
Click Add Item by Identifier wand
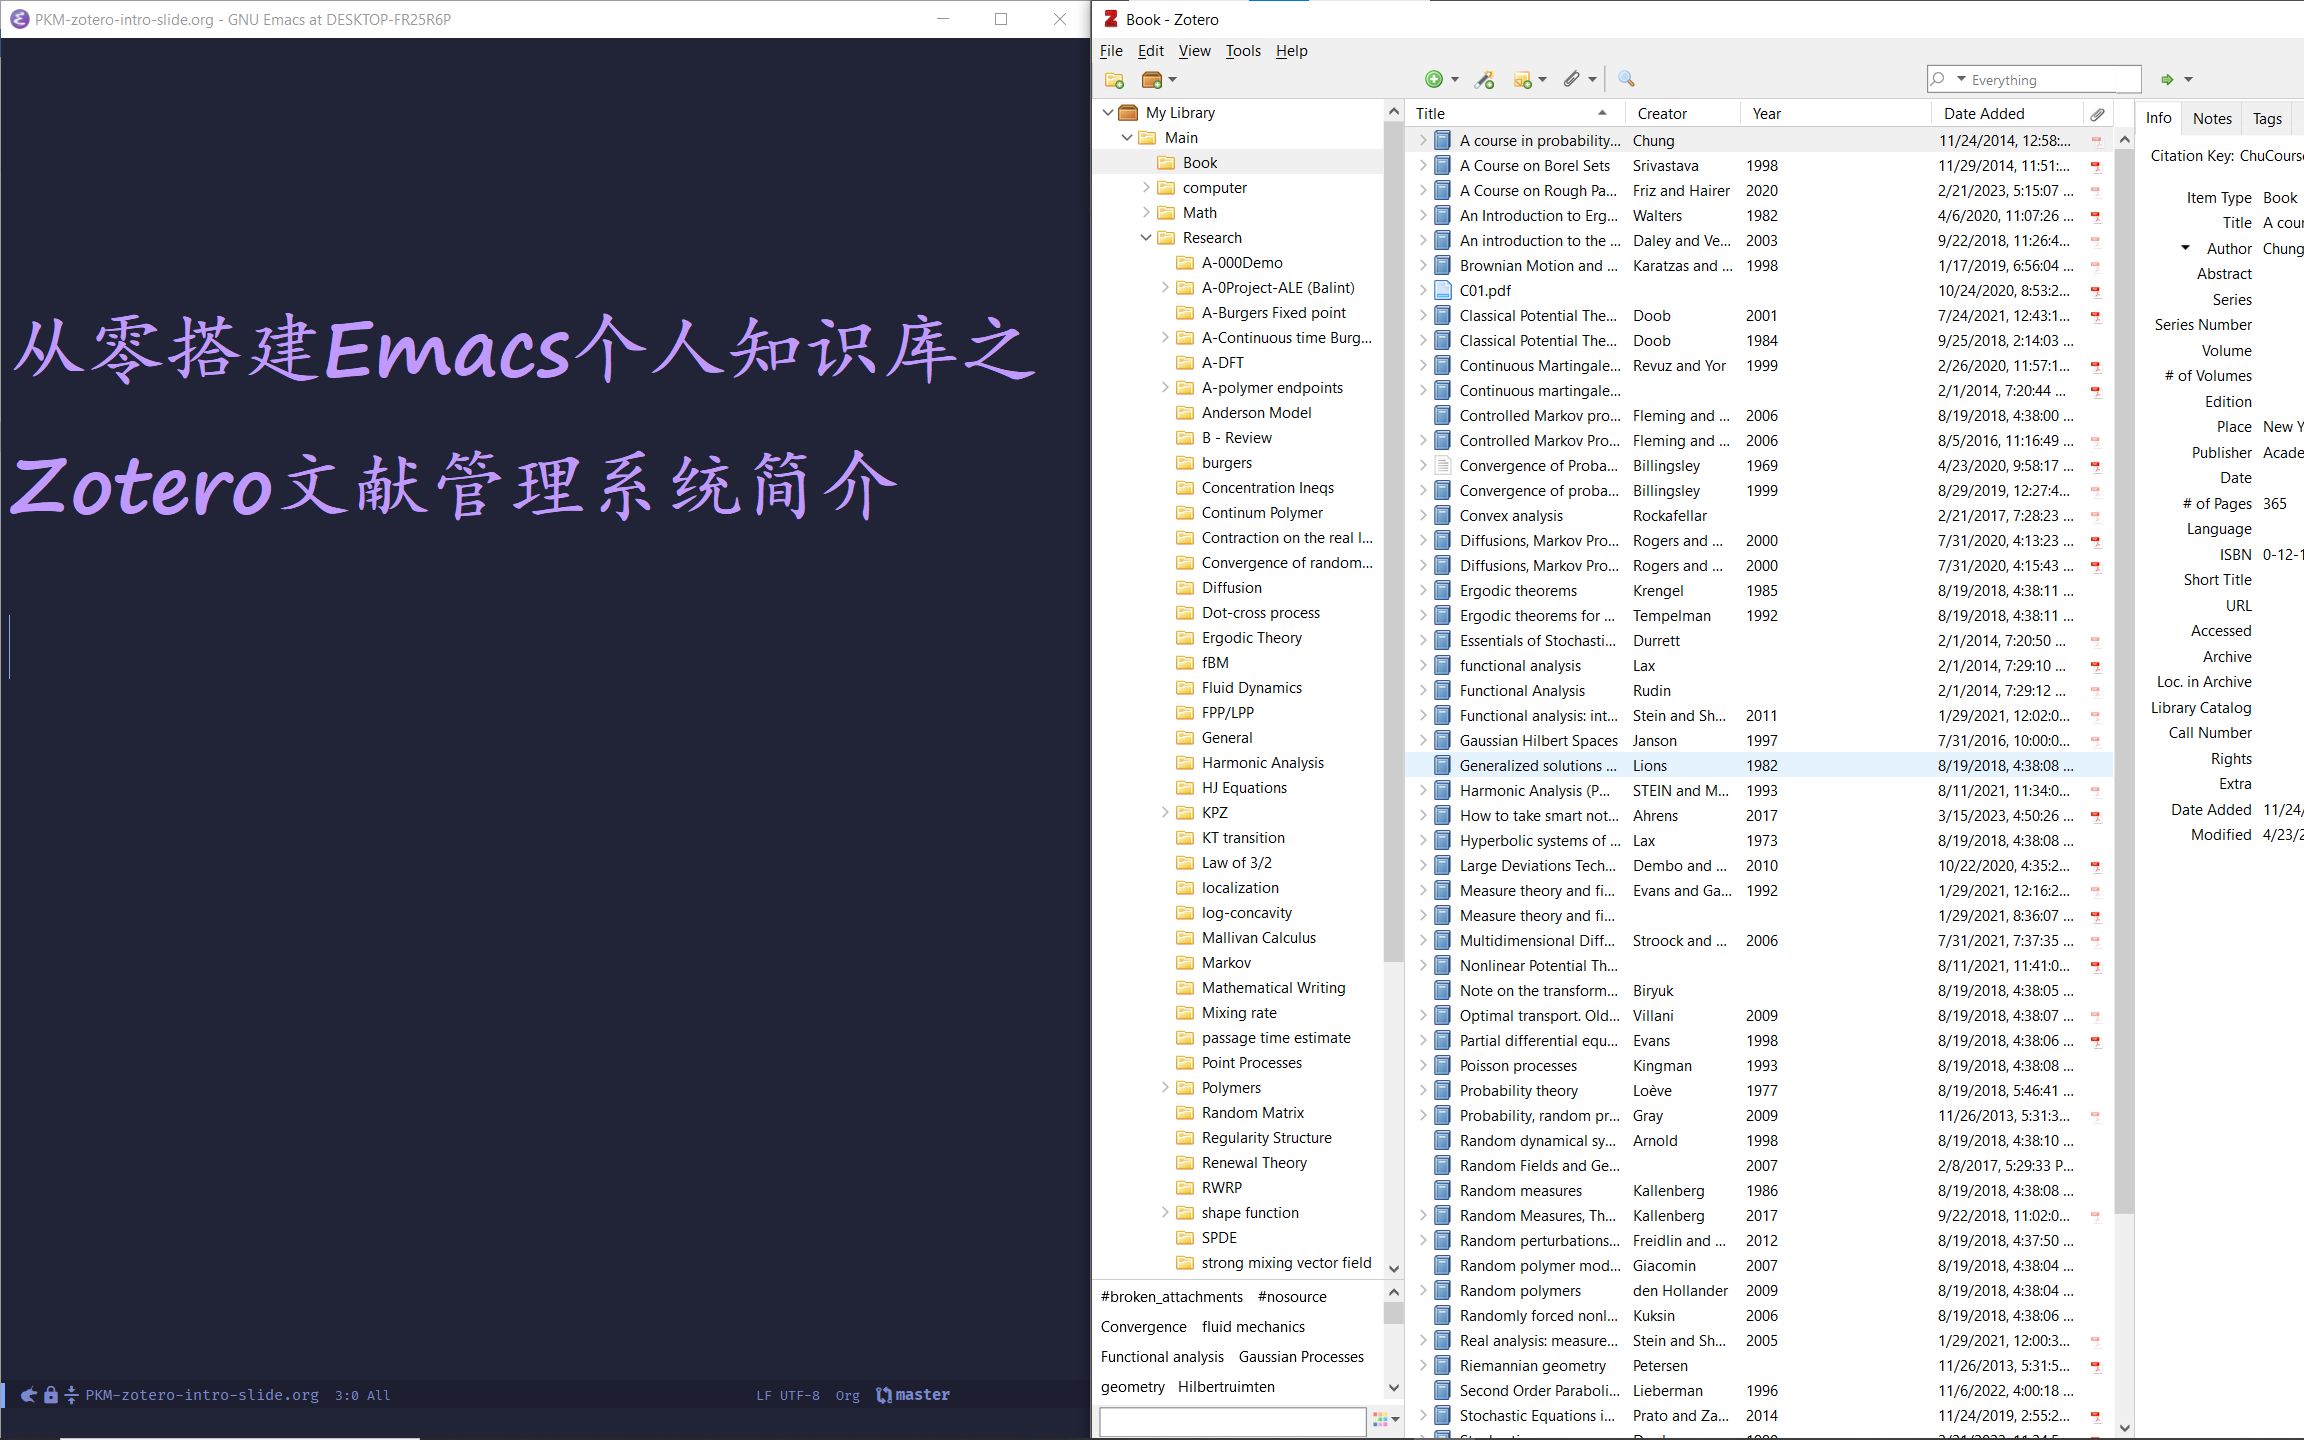click(x=1485, y=80)
